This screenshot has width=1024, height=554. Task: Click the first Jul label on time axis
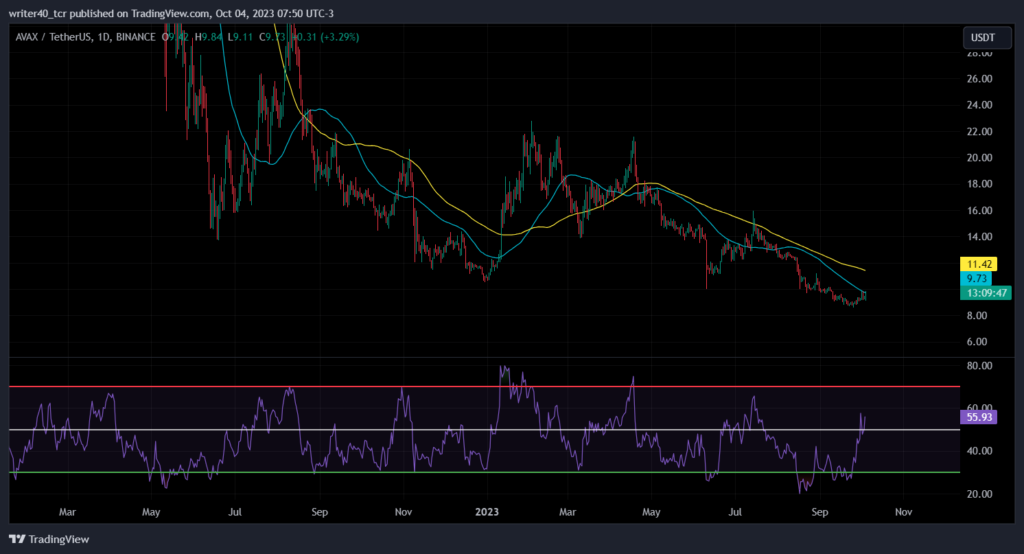pyautogui.click(x=234, y=512)
